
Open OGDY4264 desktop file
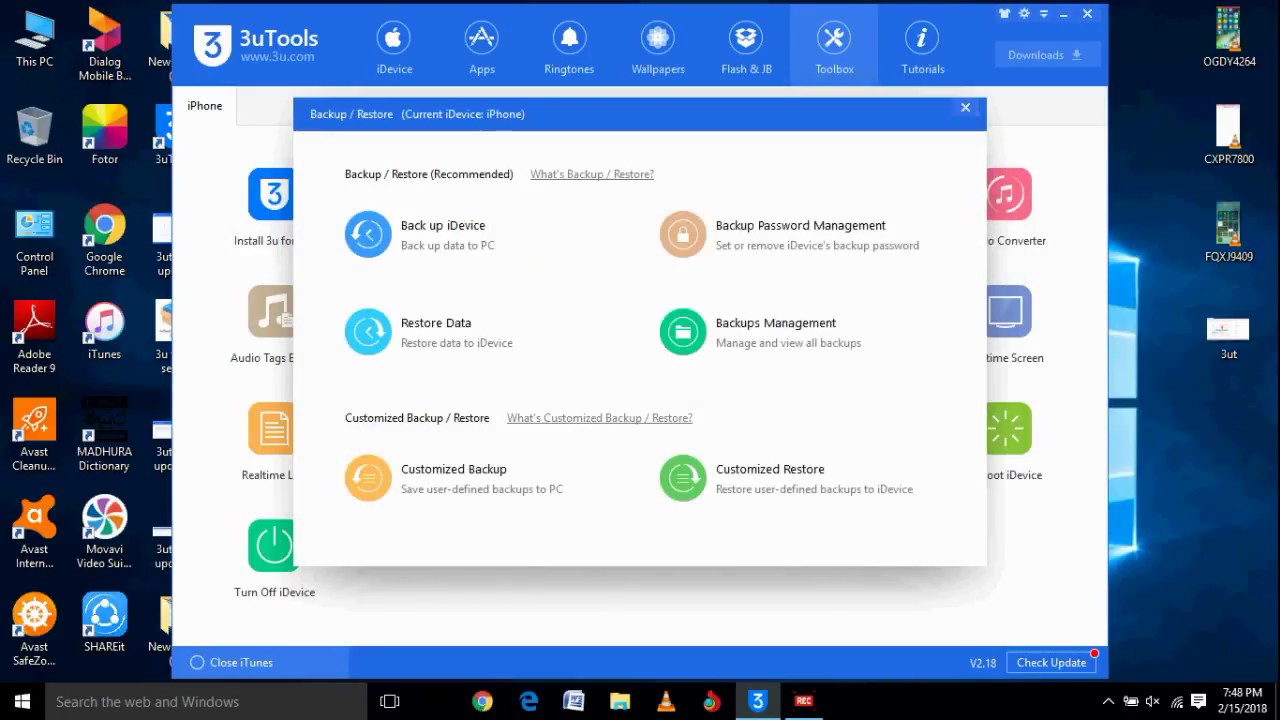click(x=1229, y=38)
